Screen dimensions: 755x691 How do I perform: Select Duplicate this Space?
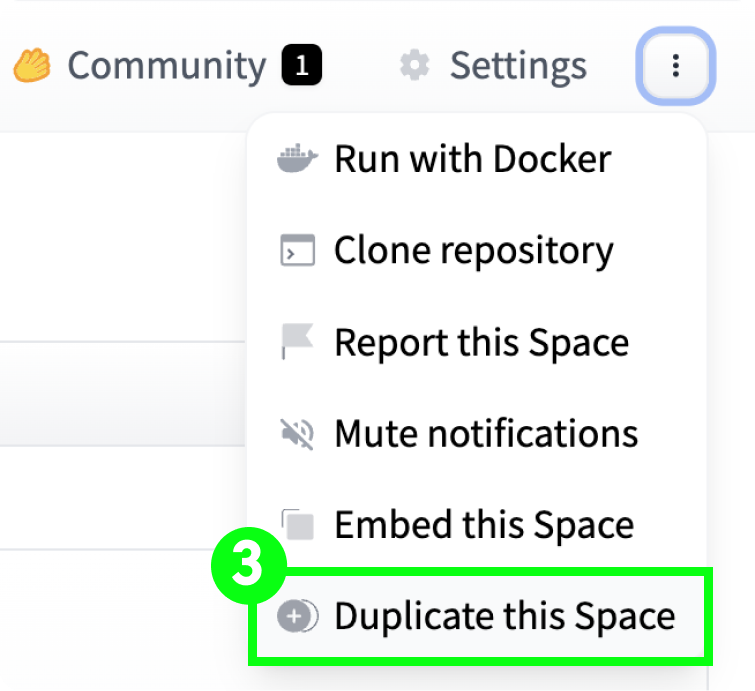[x=504, y=617]
